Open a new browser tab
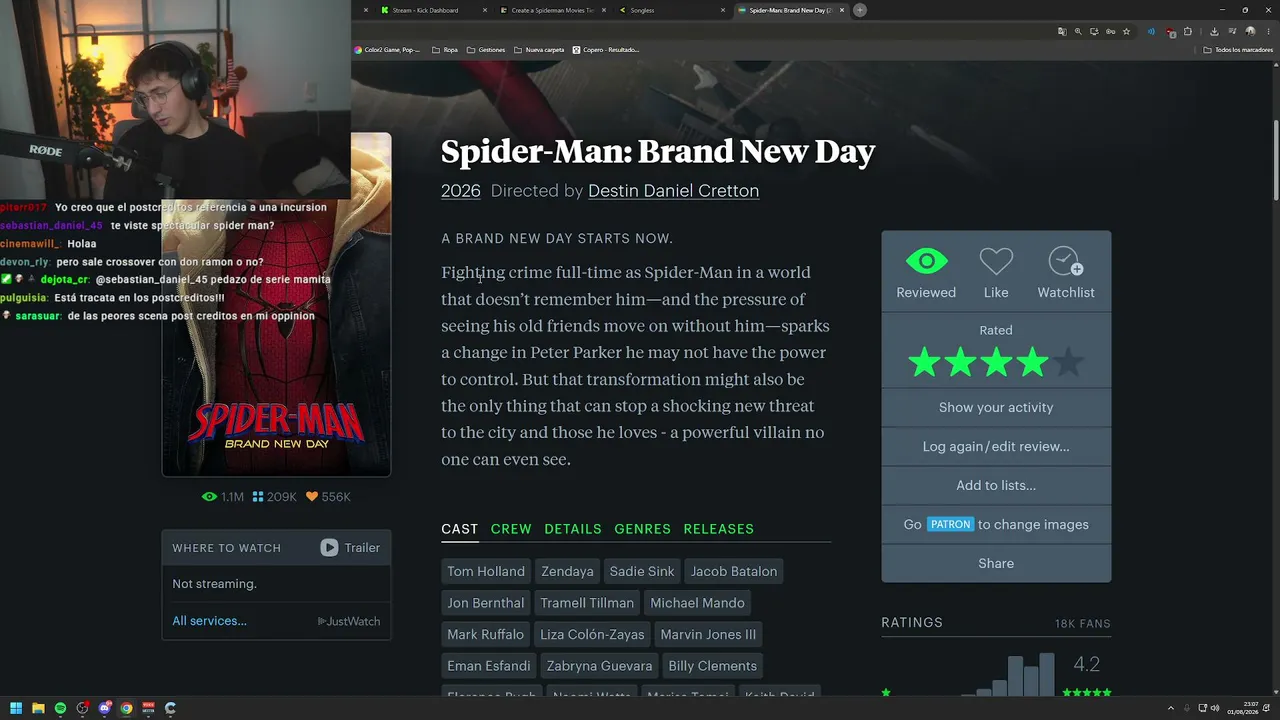The height and width of the screenshot is (720, 1280). (x=859, y=10)
